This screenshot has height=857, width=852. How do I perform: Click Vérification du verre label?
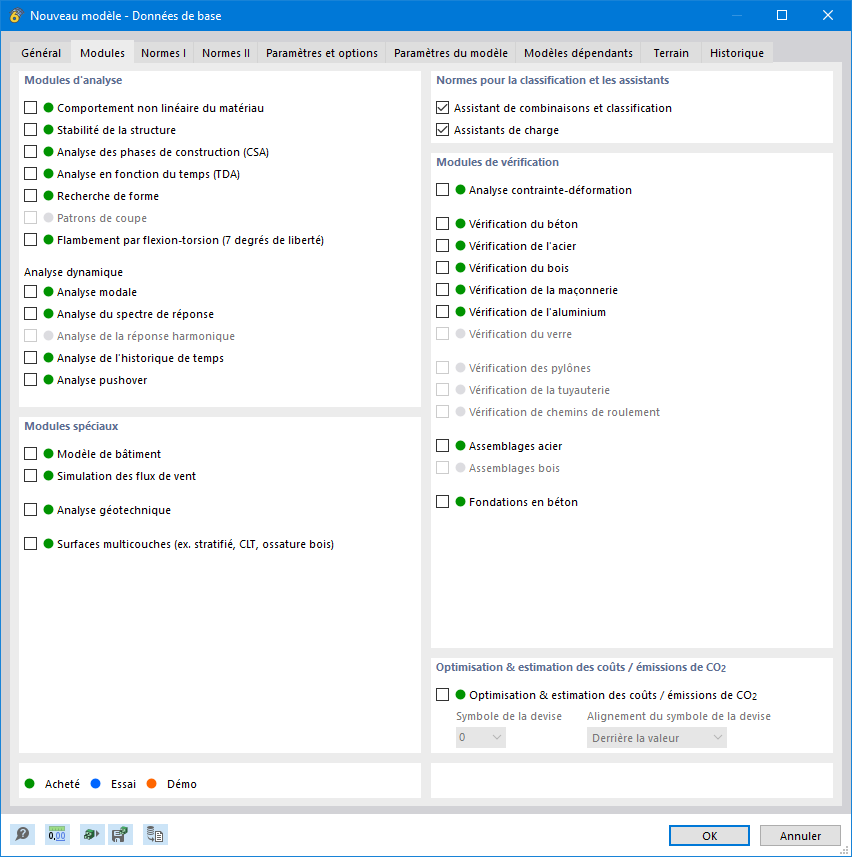pyautogui.click(x=520, y=333)
